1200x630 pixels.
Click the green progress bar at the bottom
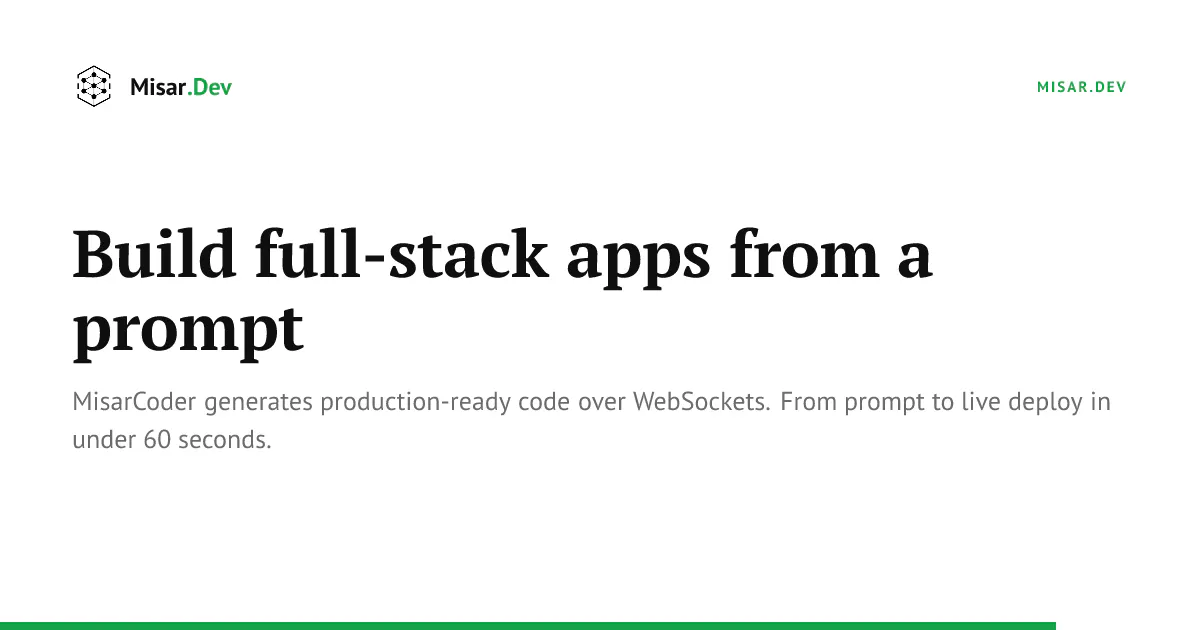(x=528, y=626)
